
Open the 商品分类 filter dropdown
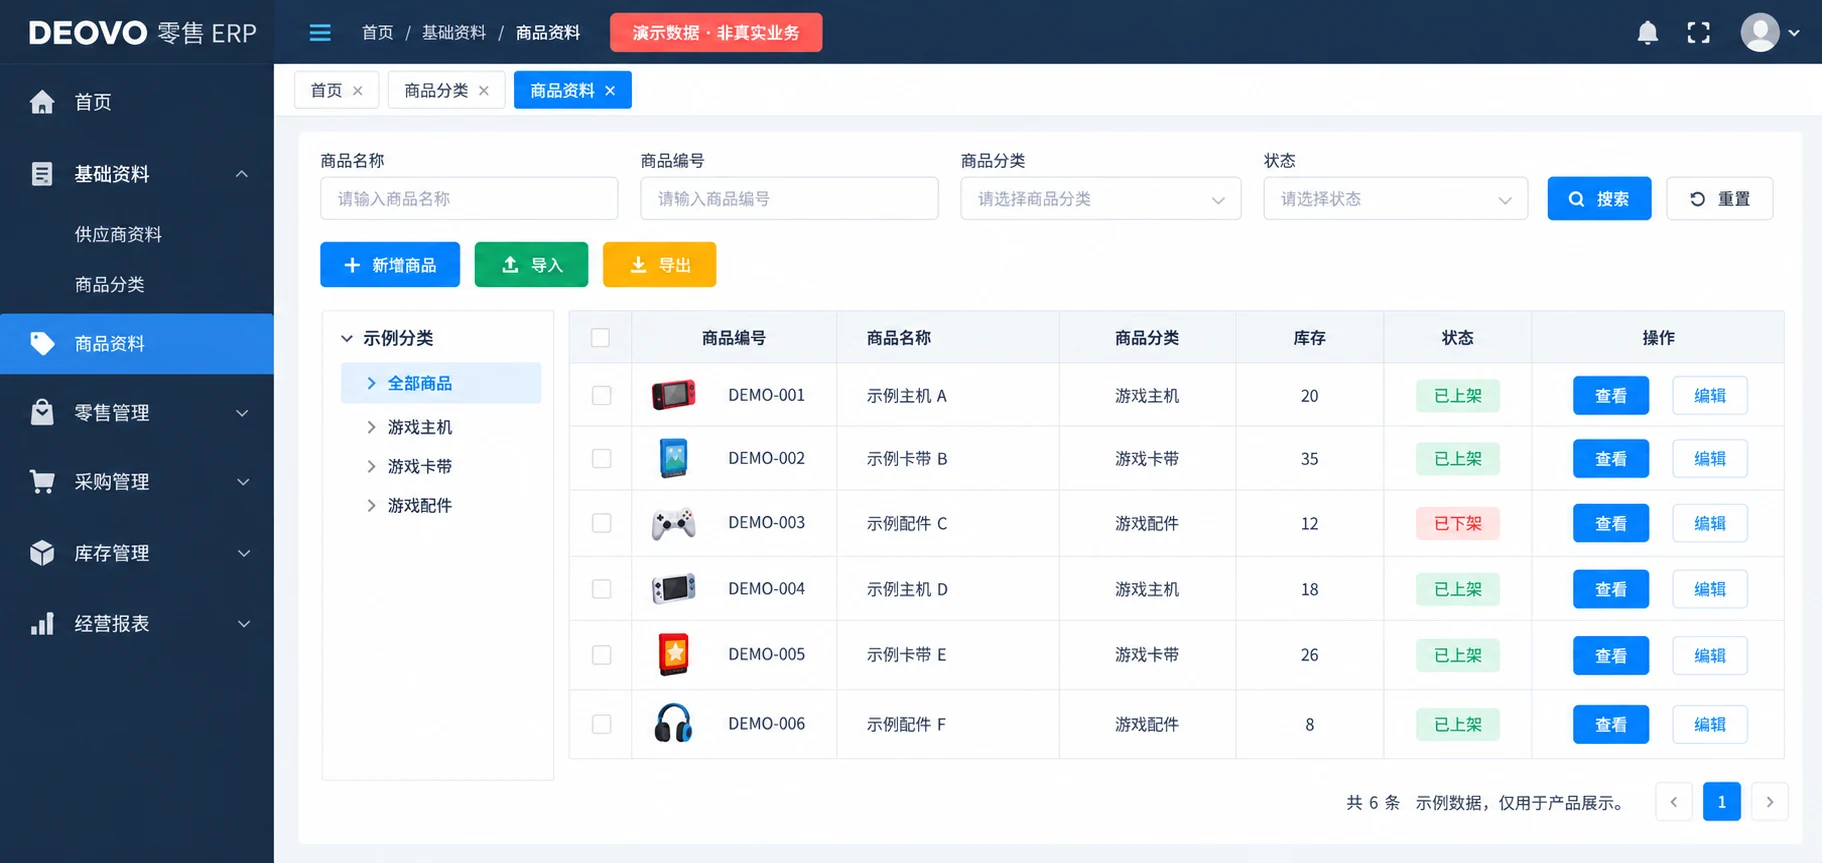[1100, 199]
